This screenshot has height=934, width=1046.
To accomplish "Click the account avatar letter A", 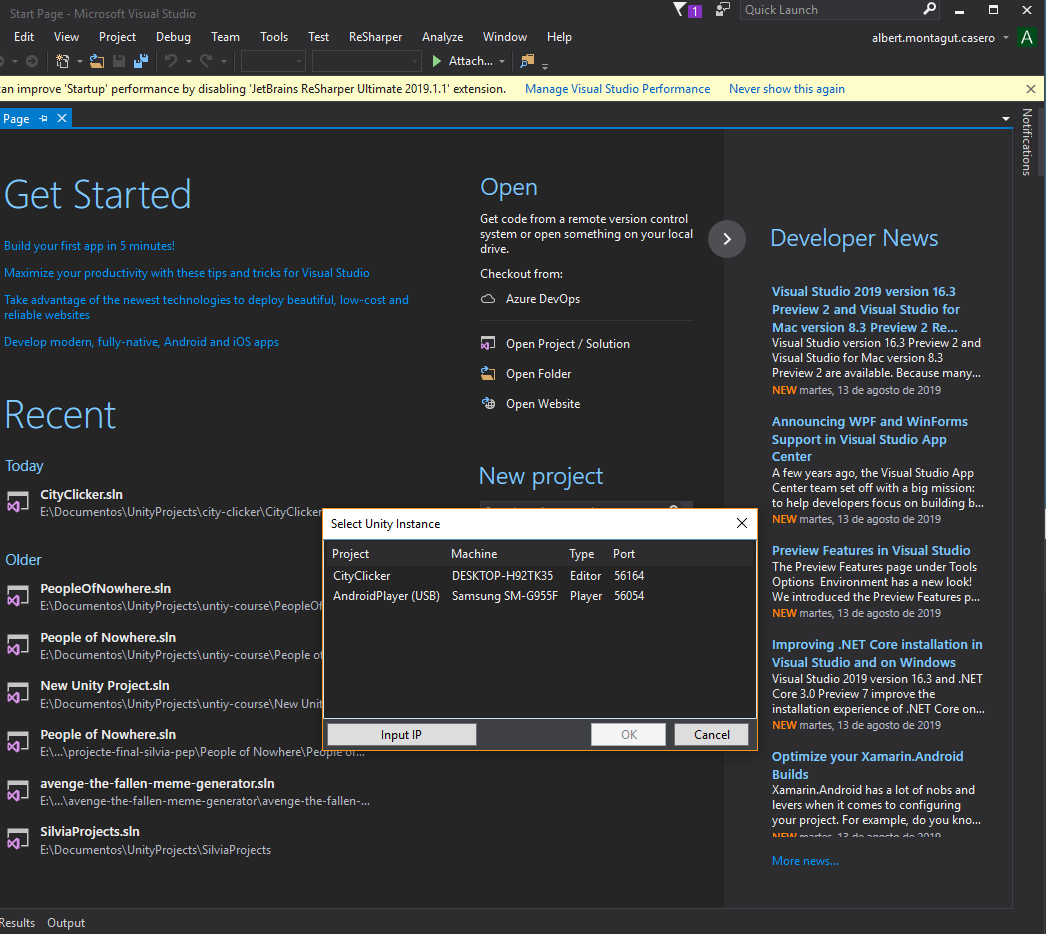I will (x=1027, y=37).
